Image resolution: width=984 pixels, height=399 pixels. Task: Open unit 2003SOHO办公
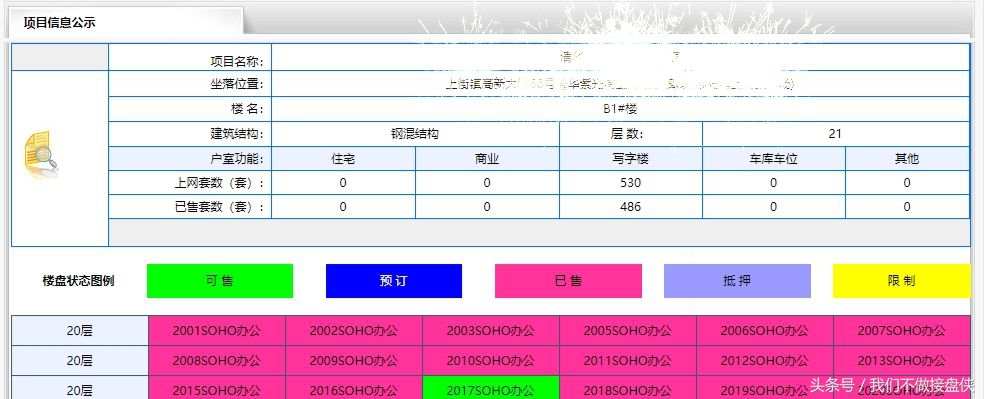(491, 331)
